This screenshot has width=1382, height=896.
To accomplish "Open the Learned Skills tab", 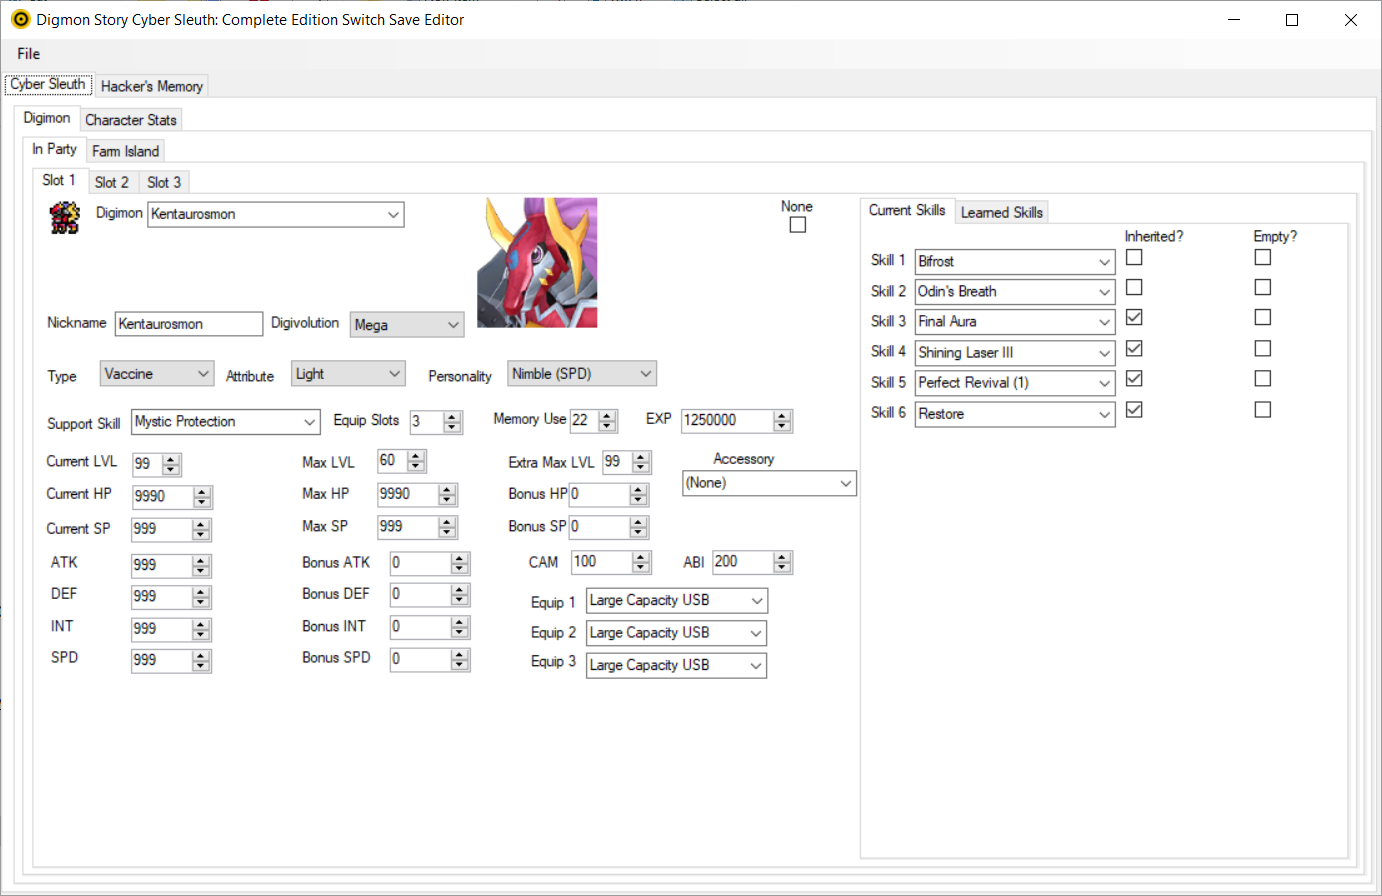I will (x=1002, y=212).
